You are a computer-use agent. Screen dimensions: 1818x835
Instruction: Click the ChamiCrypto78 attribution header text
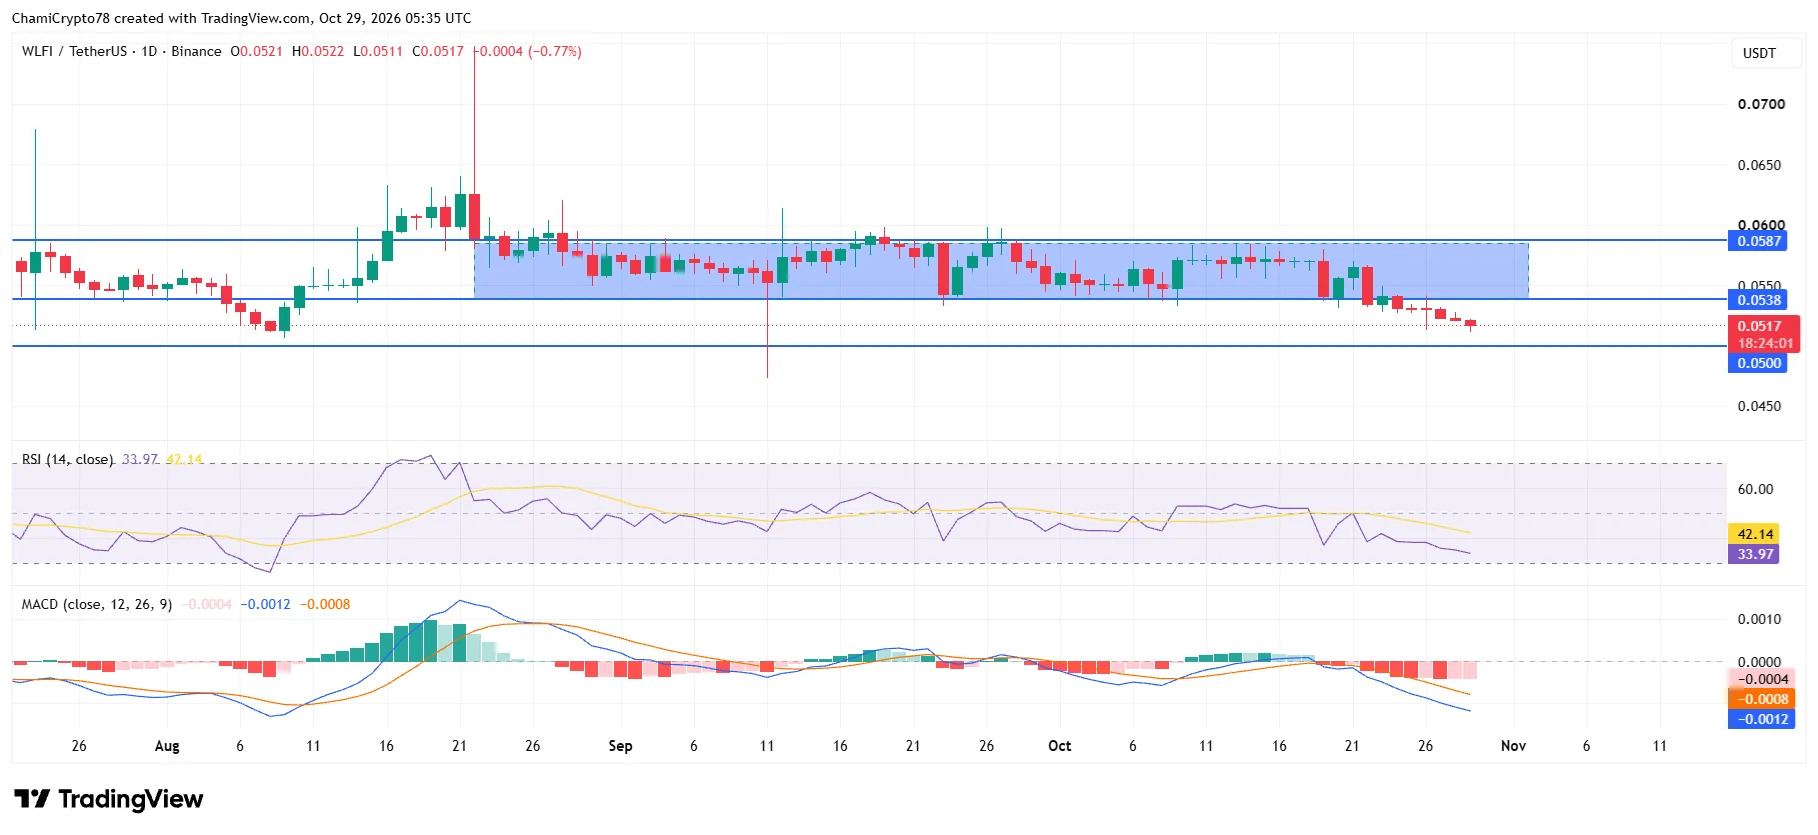[x=241, y=18]
